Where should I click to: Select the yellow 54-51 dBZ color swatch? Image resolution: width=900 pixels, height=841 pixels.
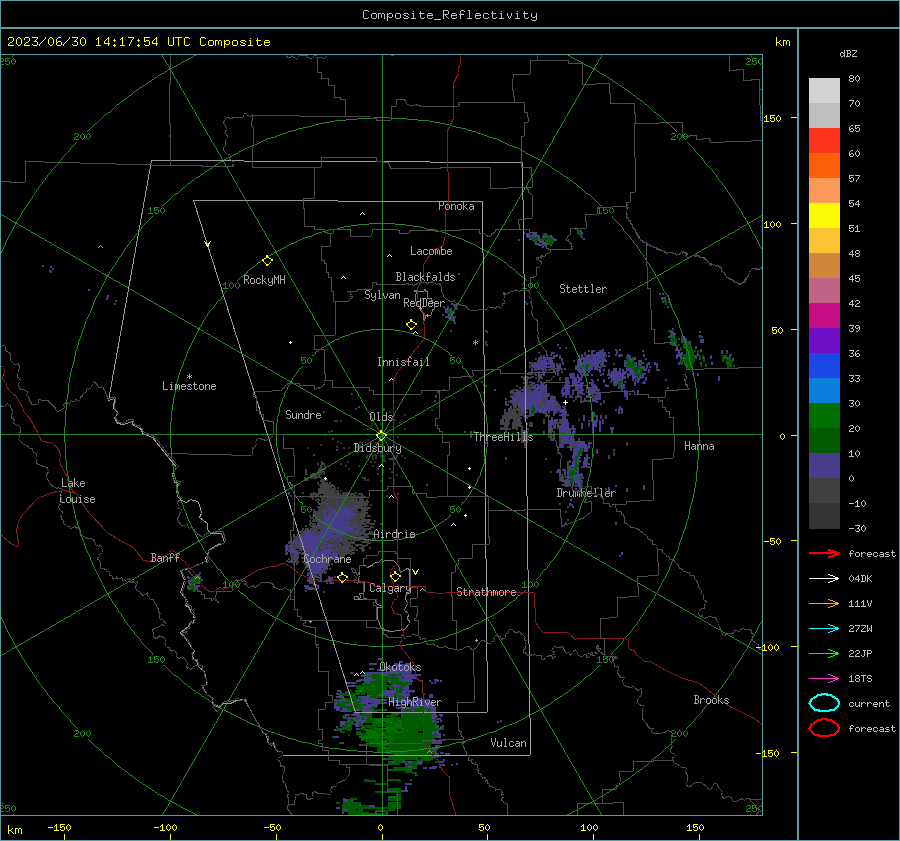tap(824, 216)
